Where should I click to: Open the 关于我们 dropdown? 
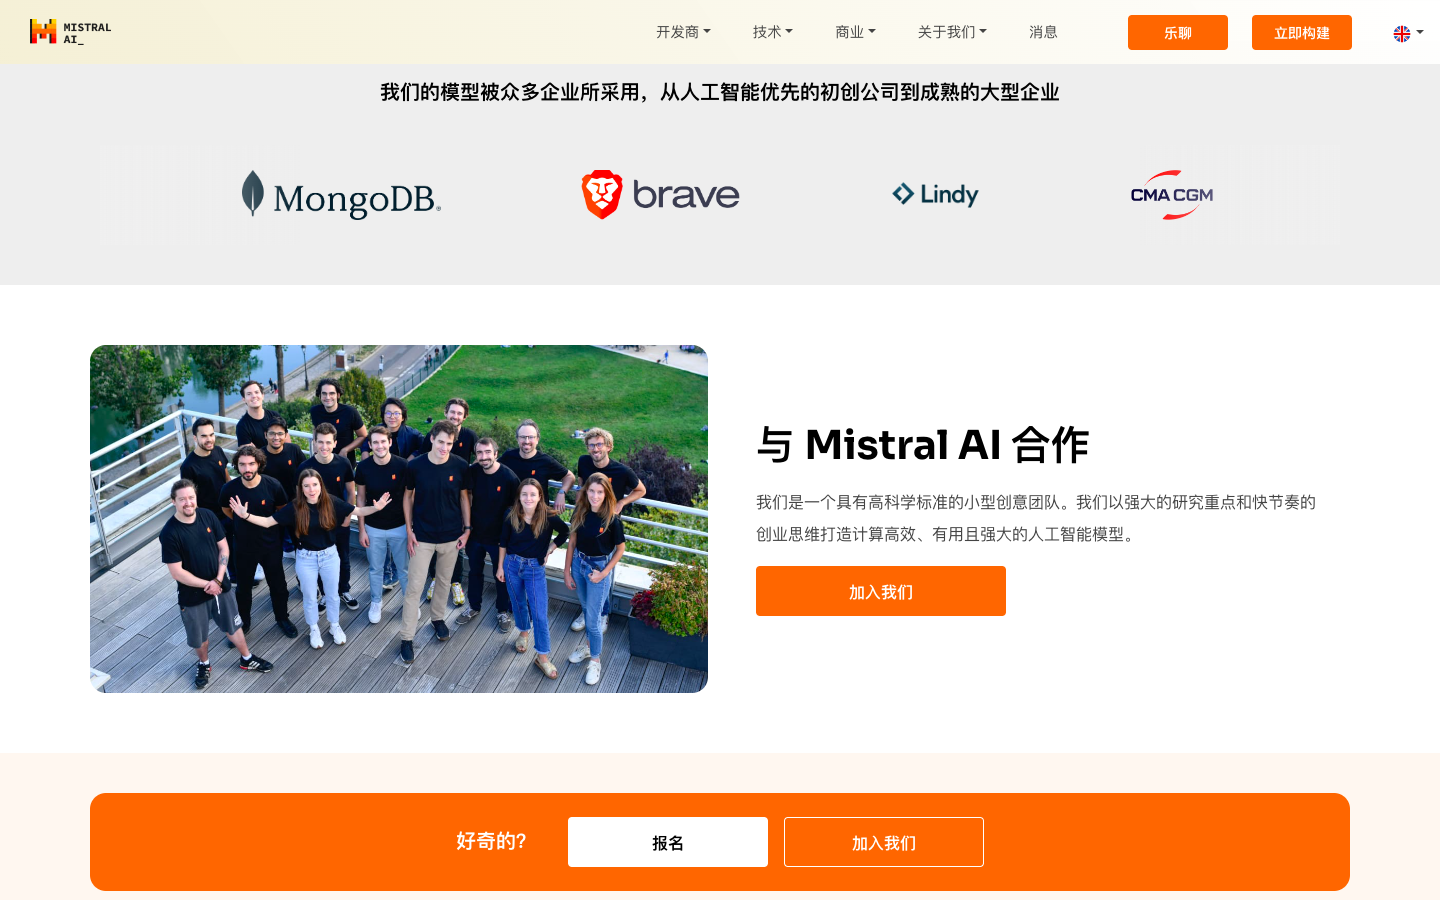952,32
